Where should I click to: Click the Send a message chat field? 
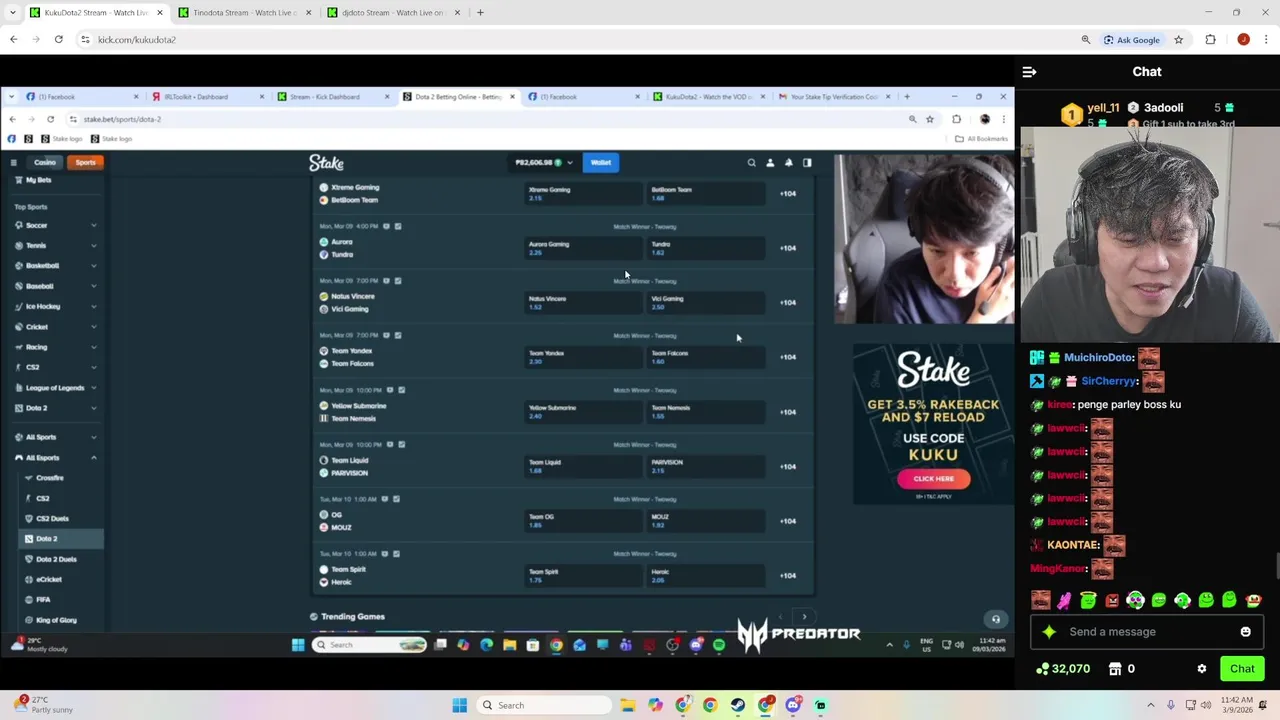click(1145, 632)
